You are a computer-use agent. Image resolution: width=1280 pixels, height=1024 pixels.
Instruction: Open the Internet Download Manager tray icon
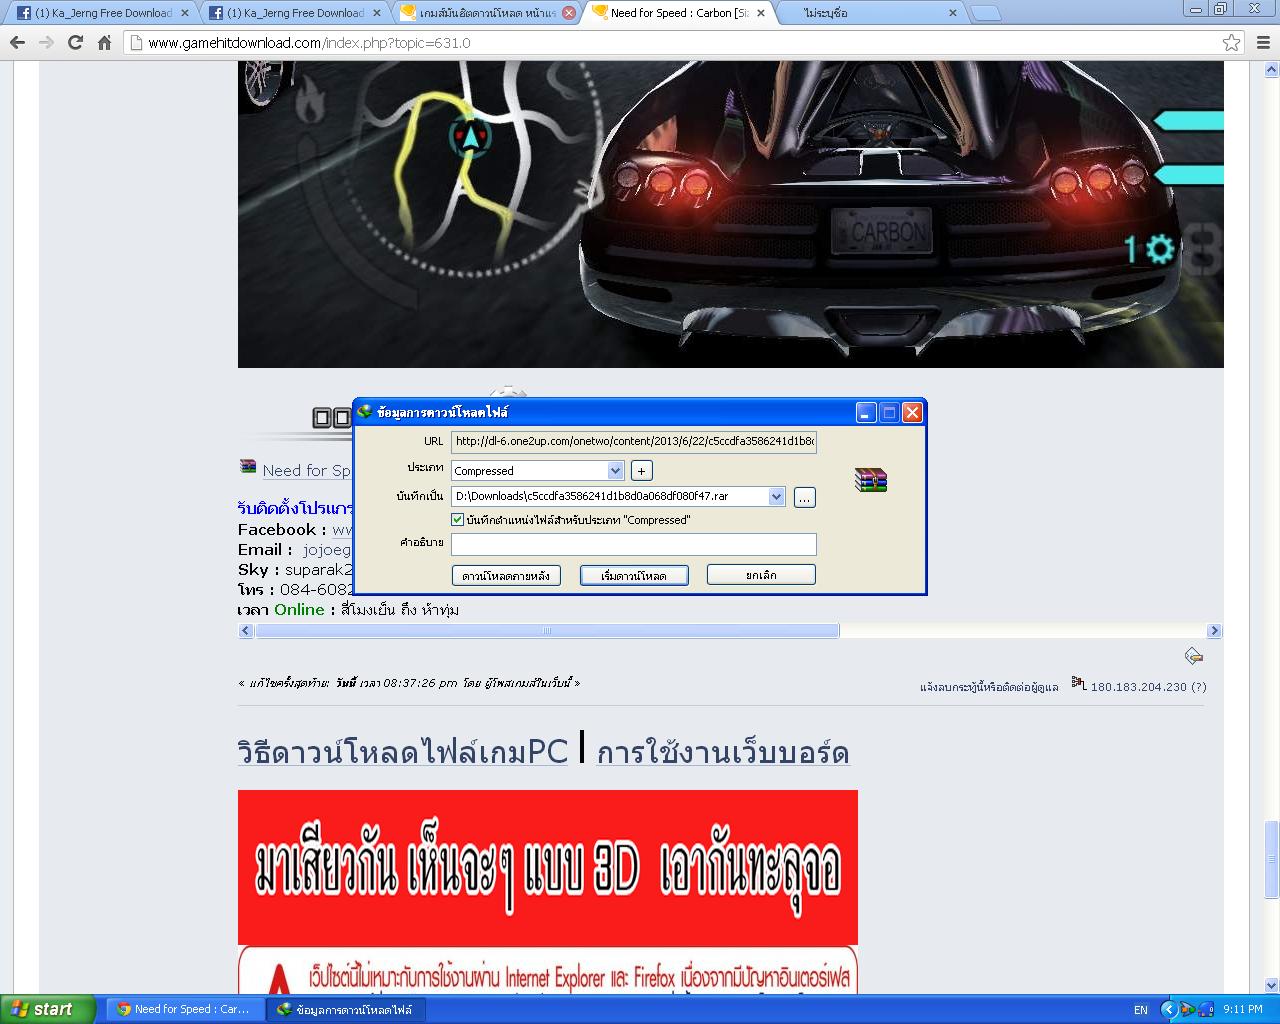[1187, 1009]
